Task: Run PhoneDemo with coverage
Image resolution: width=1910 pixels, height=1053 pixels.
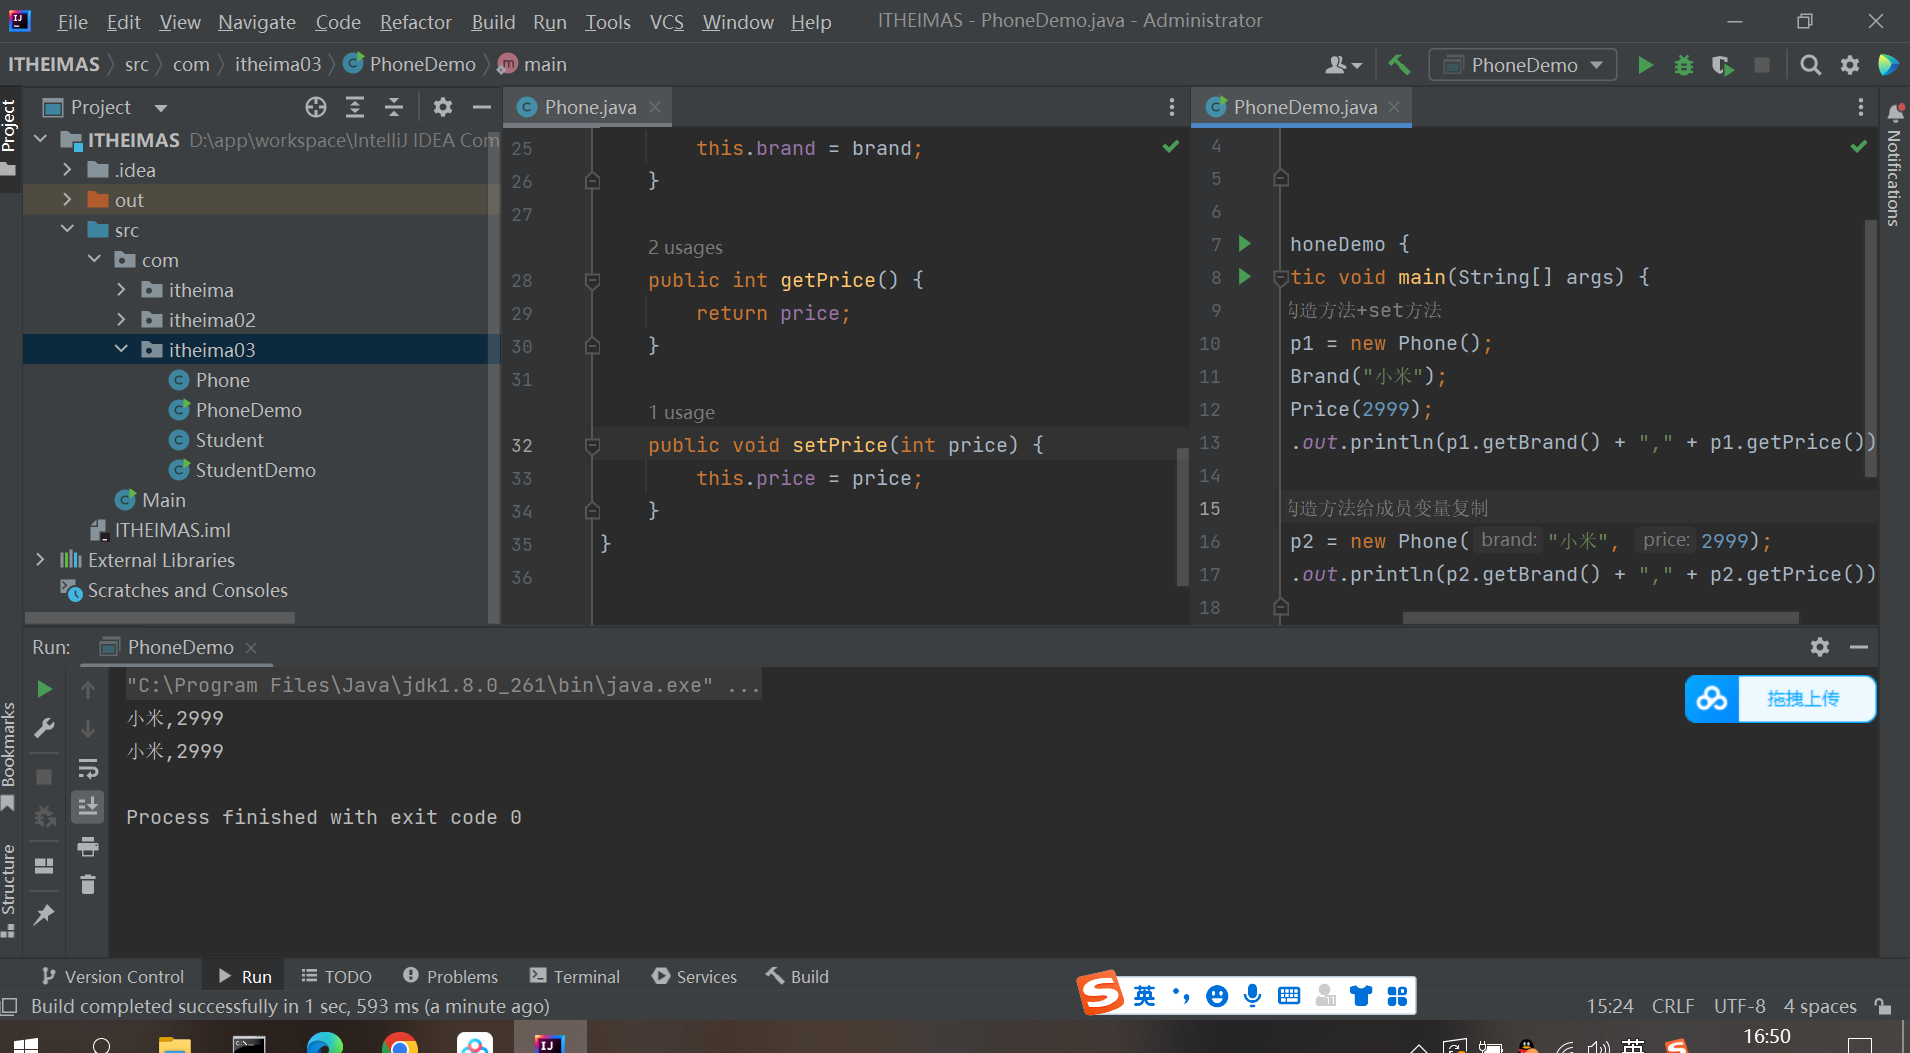Action: tap(1722, 65)
